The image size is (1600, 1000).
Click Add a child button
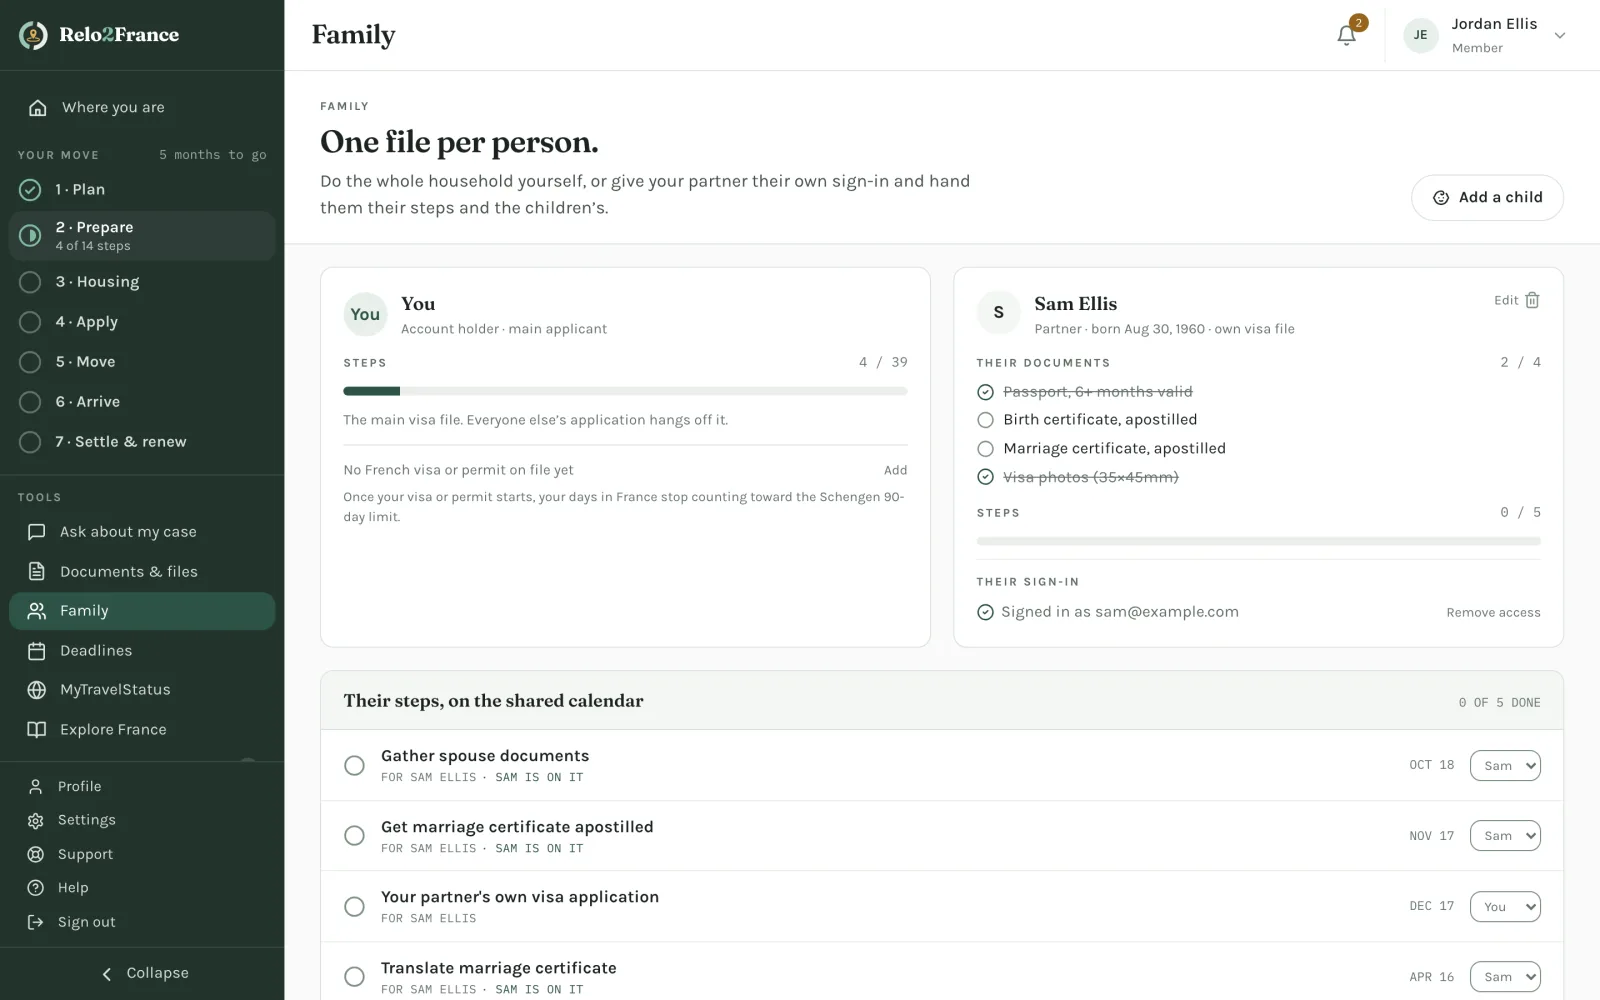(1487, 198)
